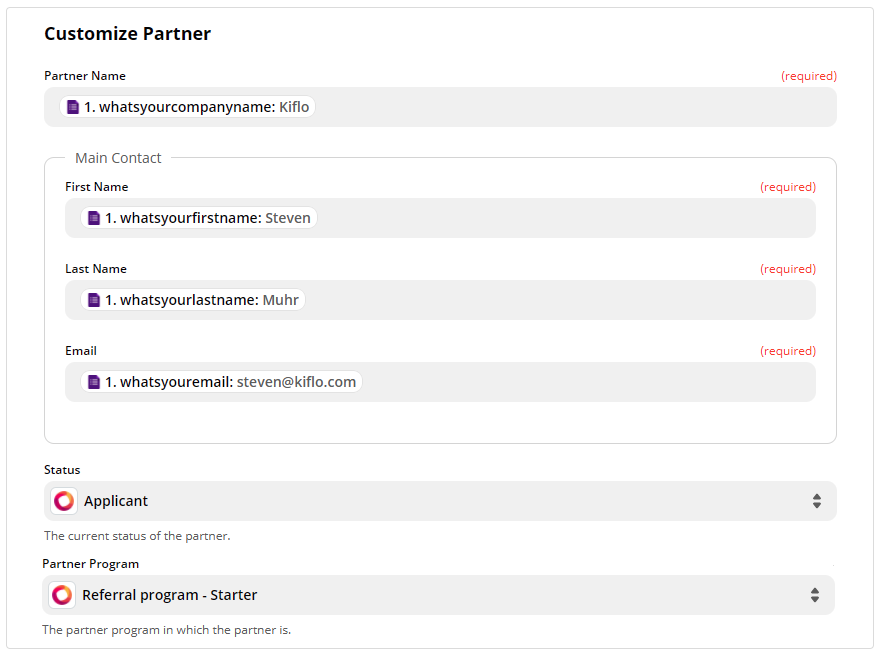Click the Kiflo logo icon beside Applicant
Viewport: 881px width, 658px height.
click(64, 501)
